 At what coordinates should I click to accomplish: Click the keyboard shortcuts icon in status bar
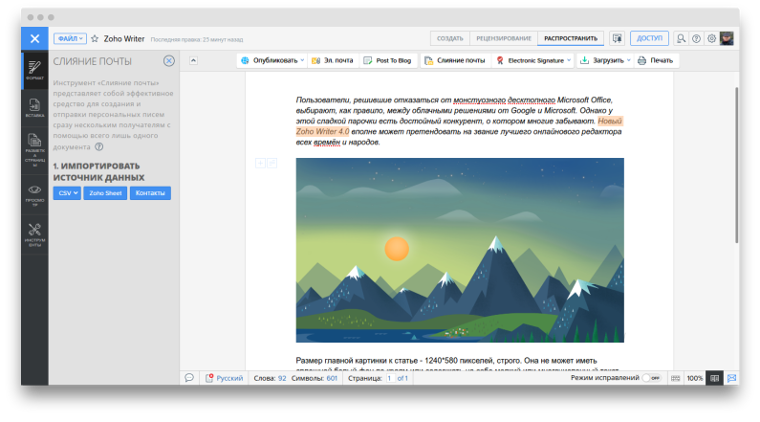point(675,378)
